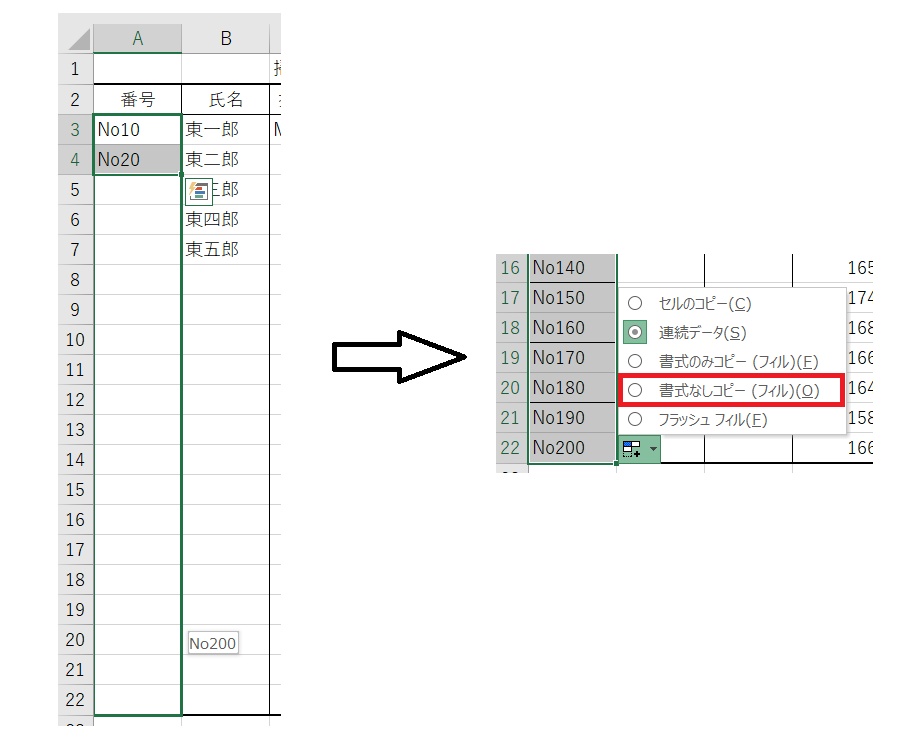Click the 氏名 header cell

click(x=225, y=99)
